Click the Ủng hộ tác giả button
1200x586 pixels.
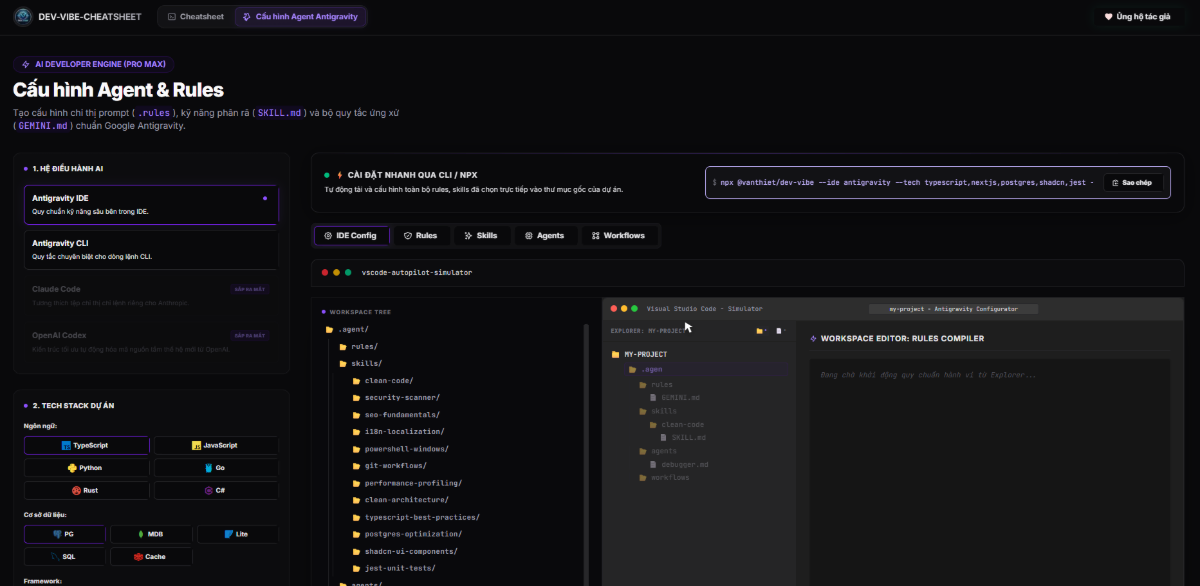[1137, 17]
